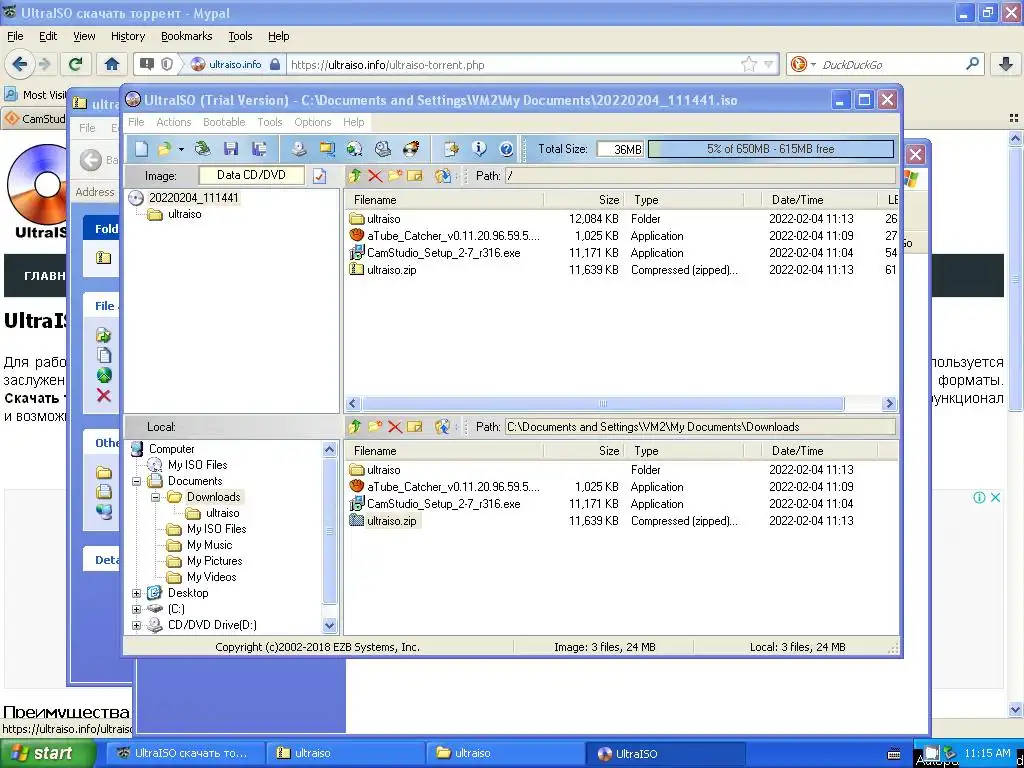Sort local list by Filename column
The height and width of the screenshot is (768, 1024).
click(444, 451)
